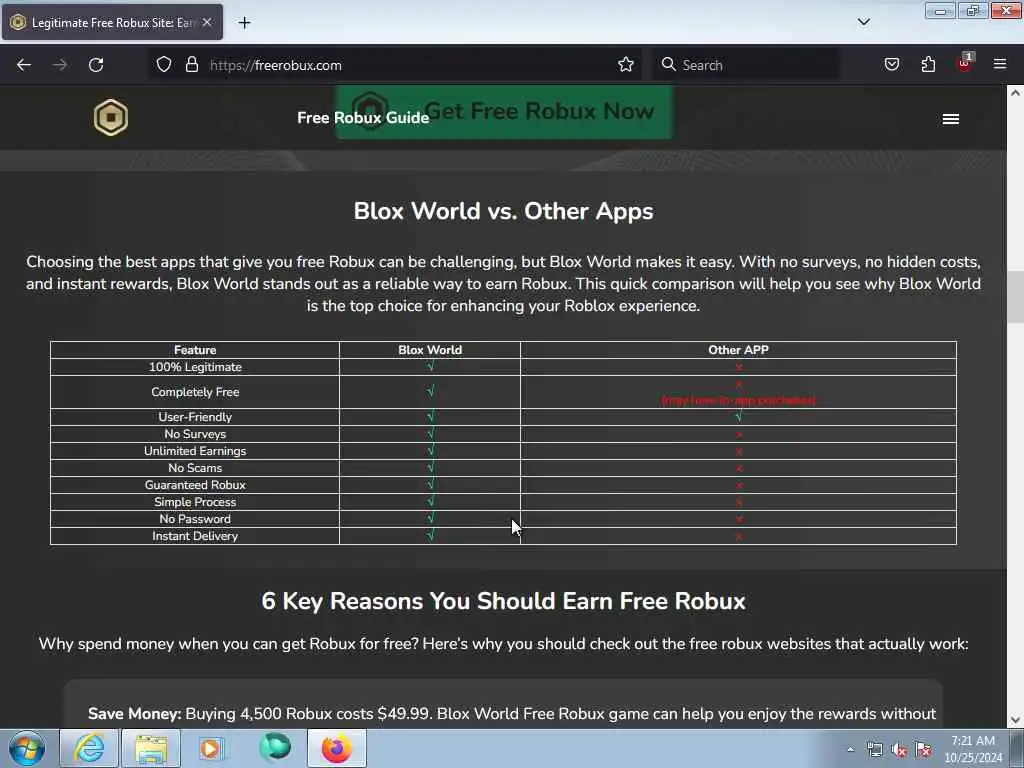Open the Free Robux Guide link
This screenshot has height=768, width=1024.
tap(363, 118)
